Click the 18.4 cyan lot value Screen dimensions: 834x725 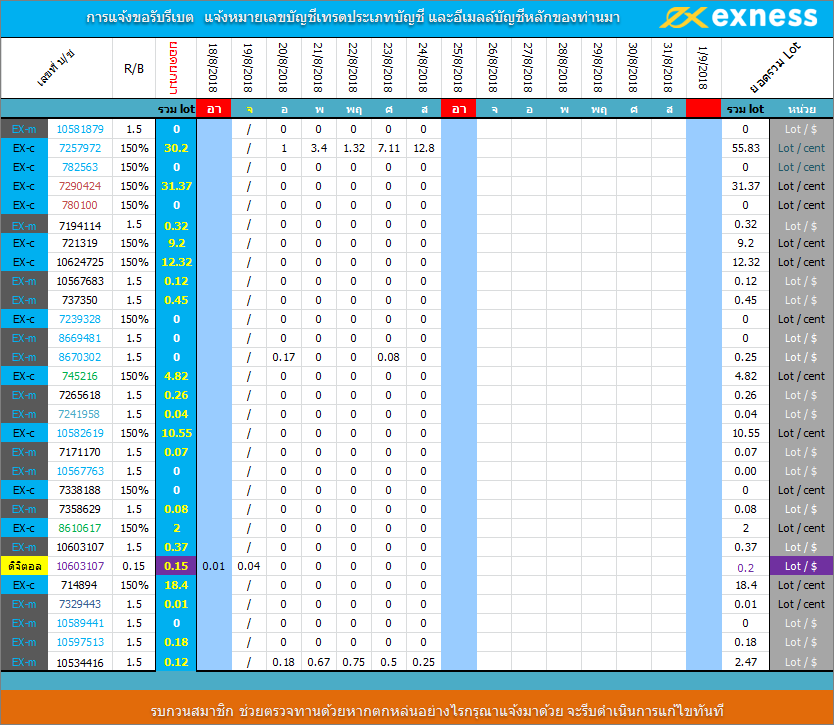point(176,586)
